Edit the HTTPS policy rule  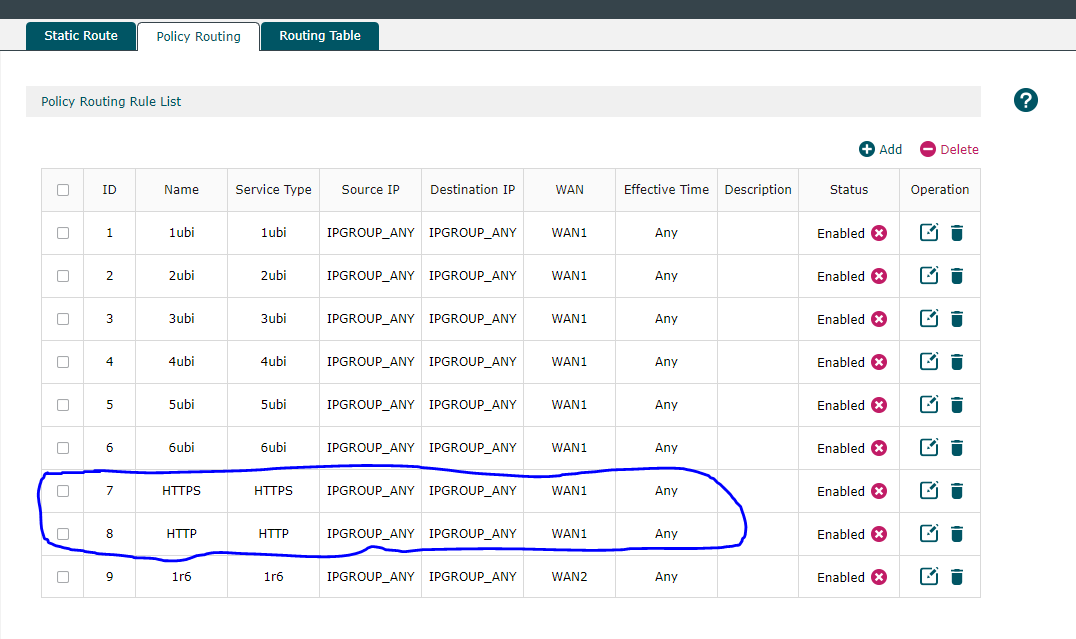[x=928, y=491]
